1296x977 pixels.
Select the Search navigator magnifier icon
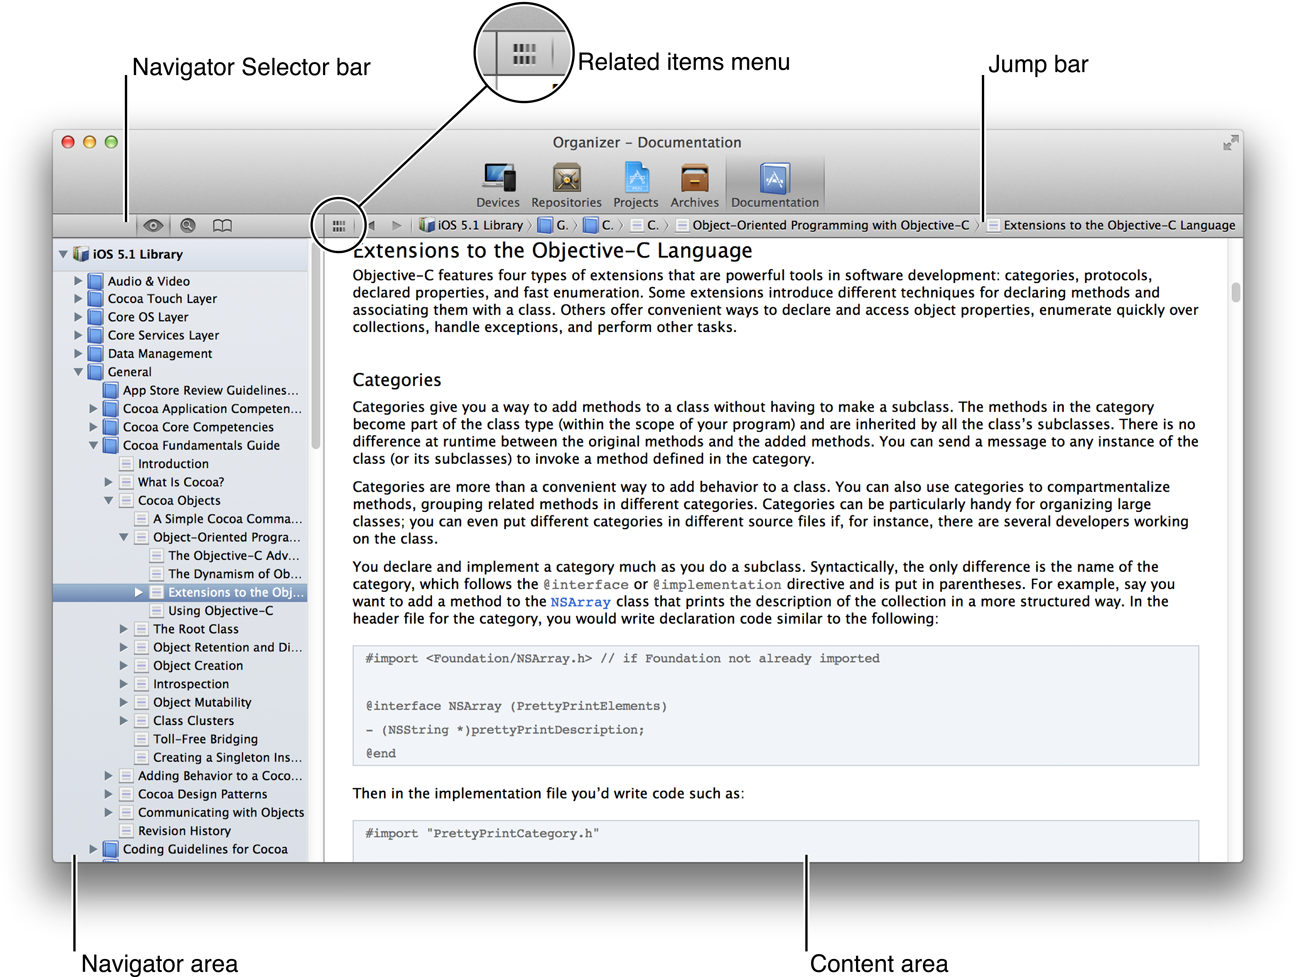(x=188, y=226)
